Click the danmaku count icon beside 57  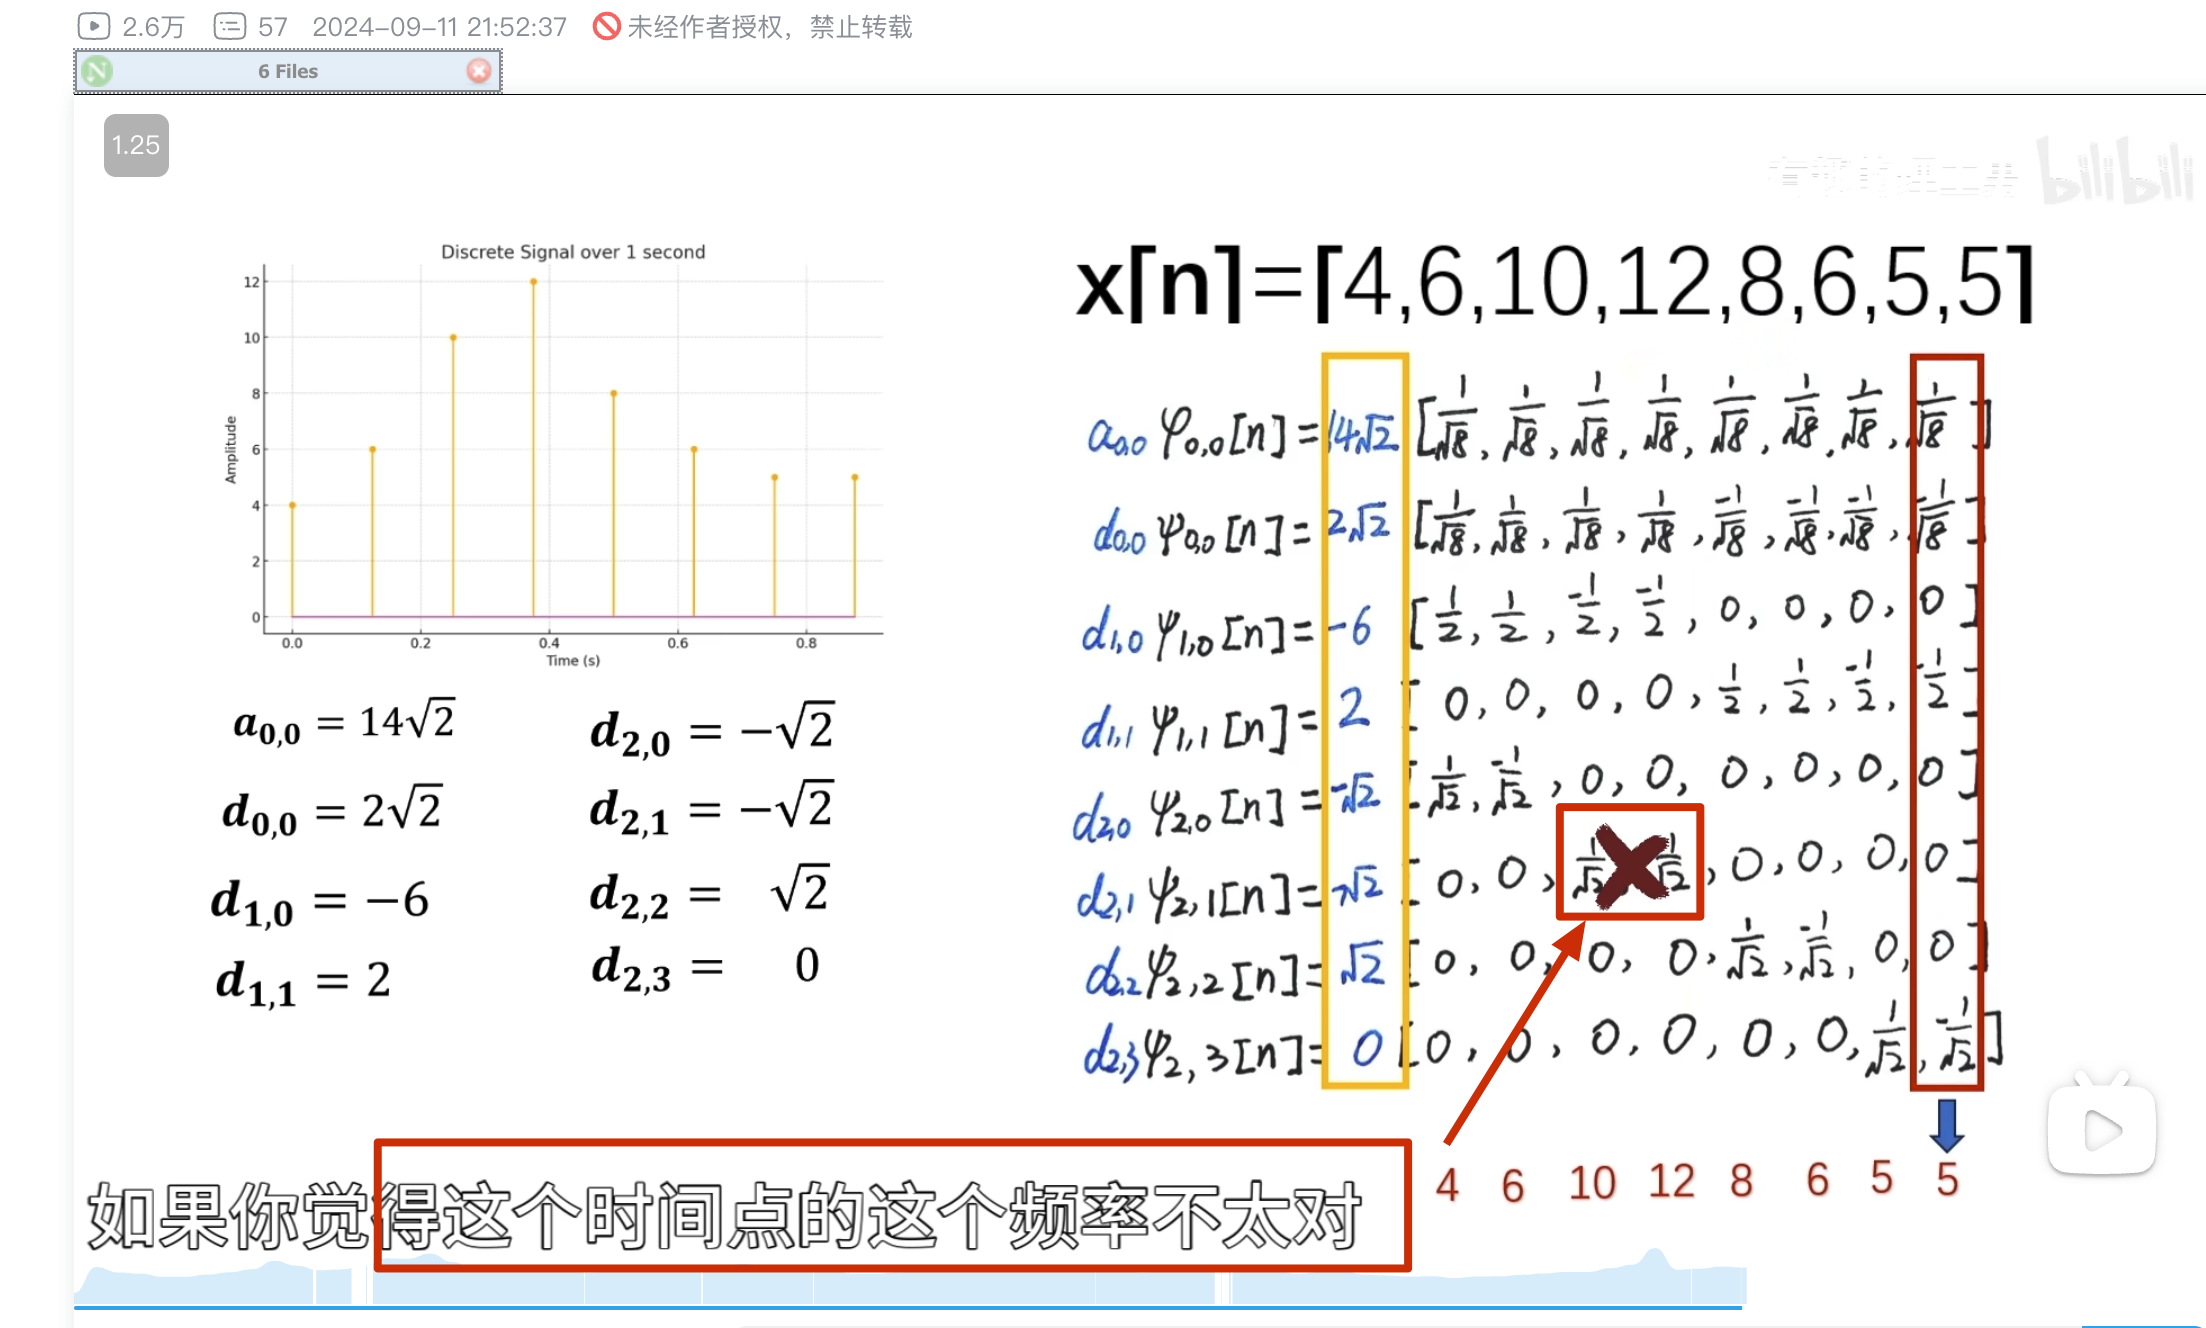(x=229, y=26)
